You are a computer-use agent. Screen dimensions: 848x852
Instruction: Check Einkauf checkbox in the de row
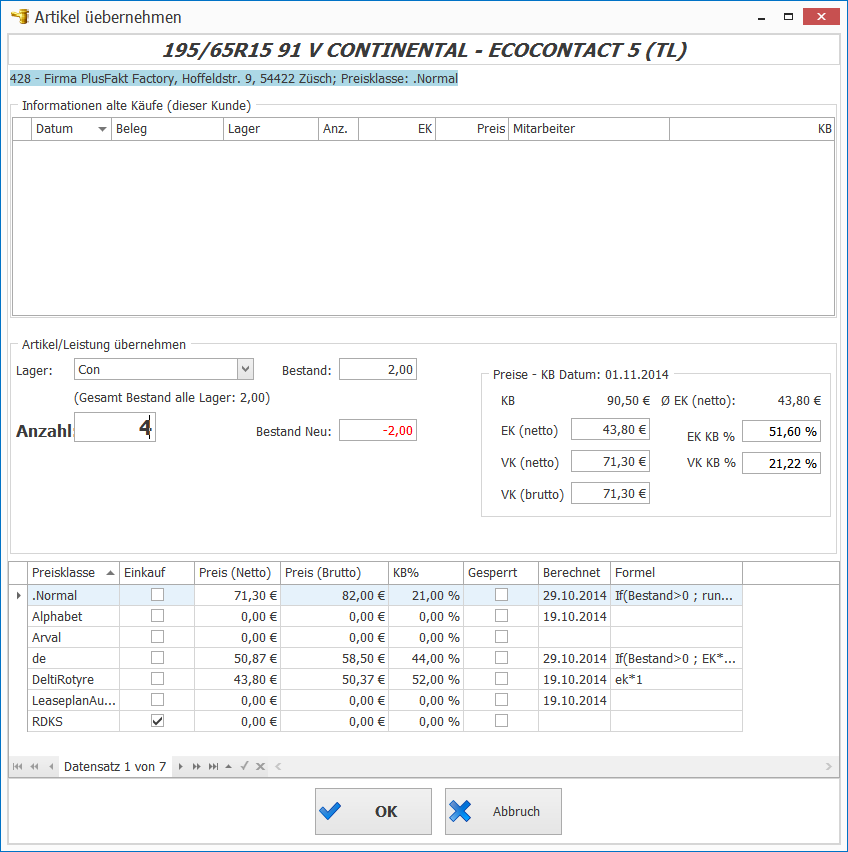[157, 658]
